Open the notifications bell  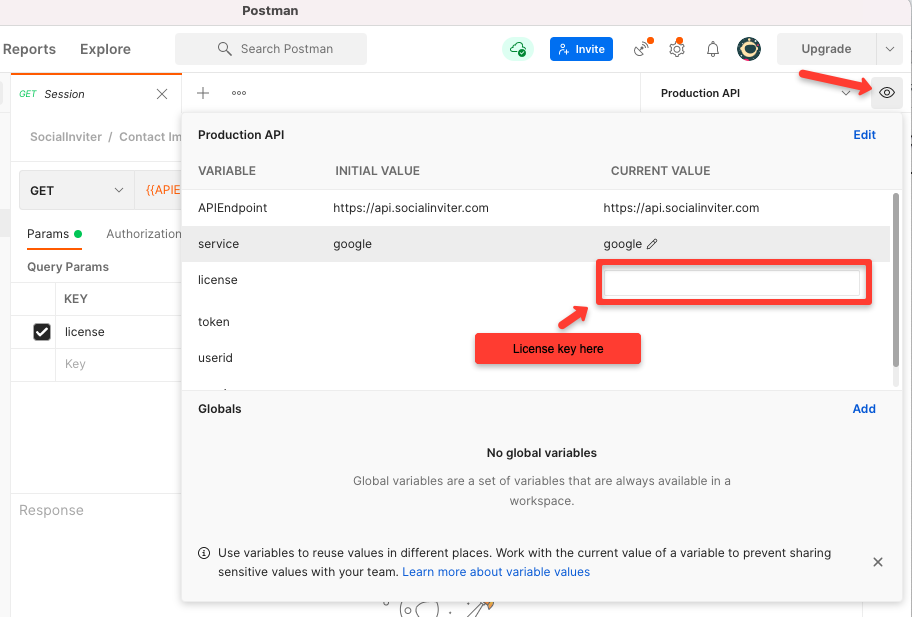pyautogui.click(x=712, y=49)
